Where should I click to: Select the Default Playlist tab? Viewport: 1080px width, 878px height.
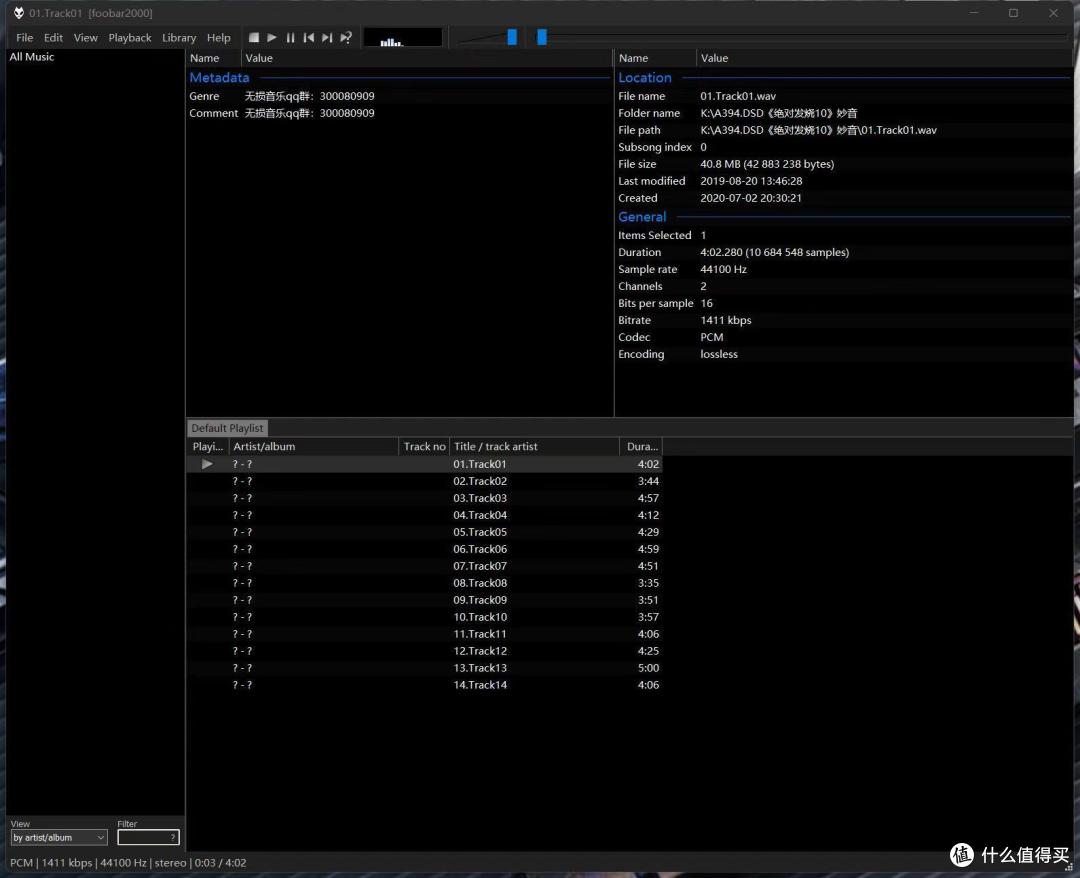tap(227, 428)
